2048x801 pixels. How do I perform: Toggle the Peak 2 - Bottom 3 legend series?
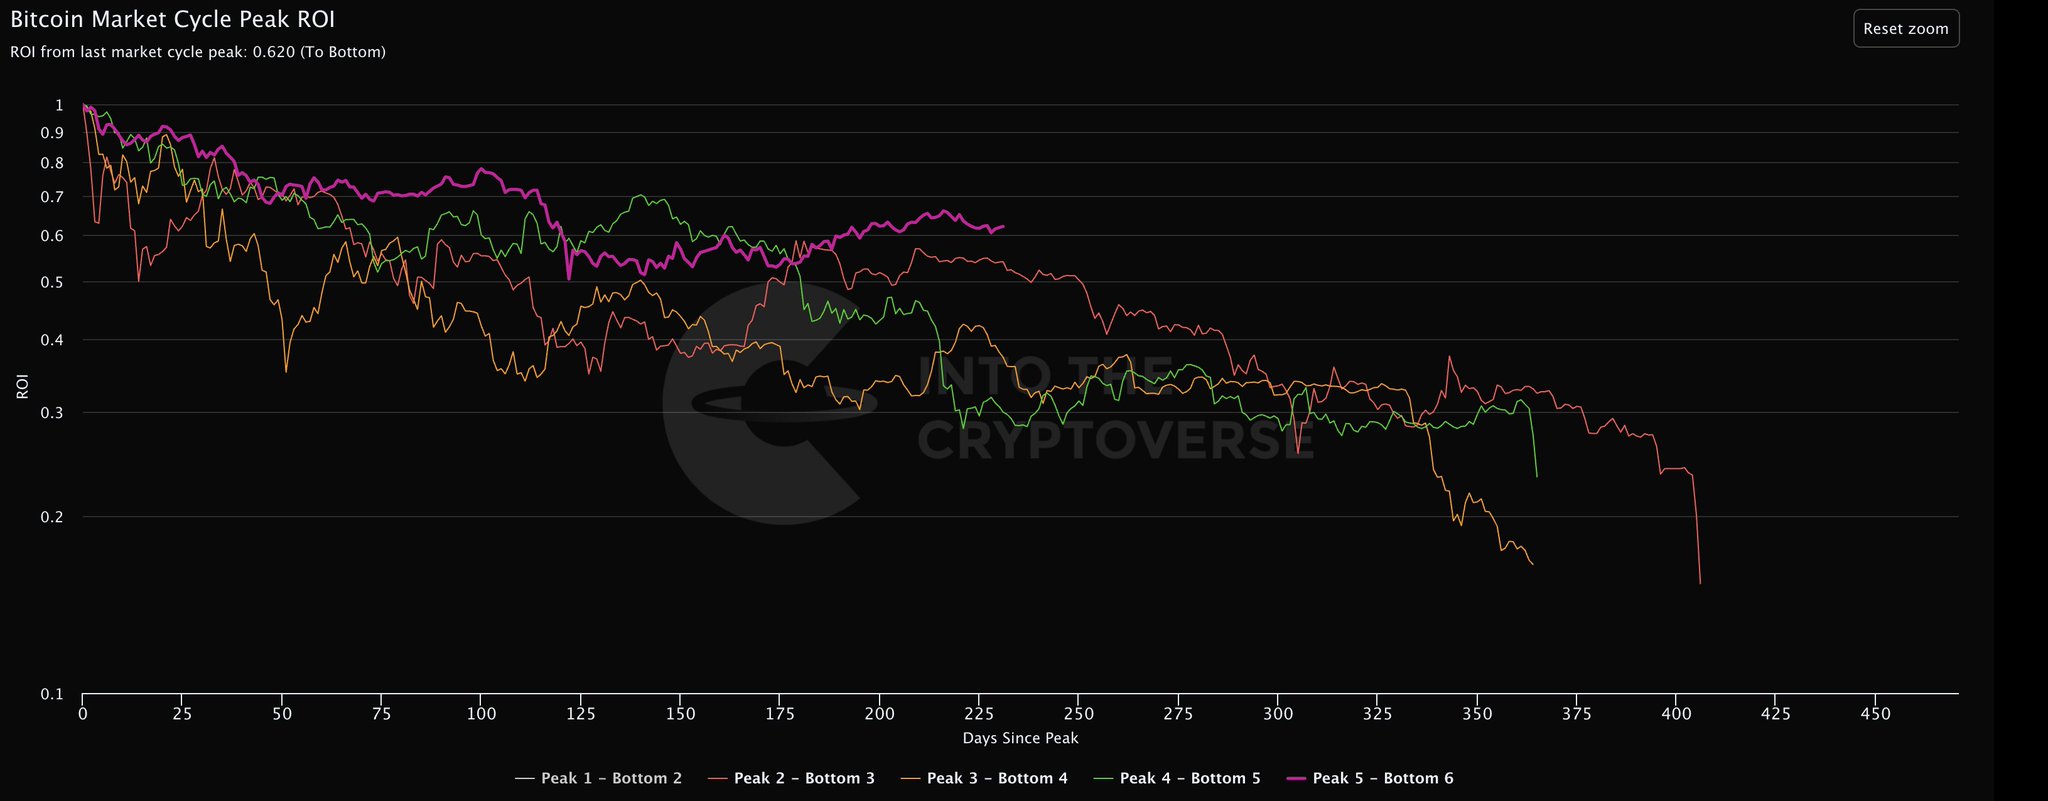click(791, 778)
